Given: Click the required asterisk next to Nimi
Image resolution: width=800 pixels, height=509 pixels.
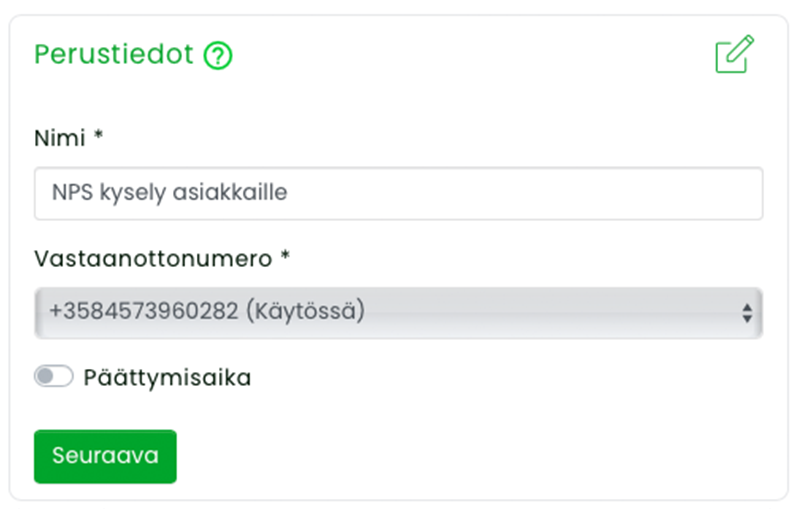Looking at the screenshot, I should [98, 135].
